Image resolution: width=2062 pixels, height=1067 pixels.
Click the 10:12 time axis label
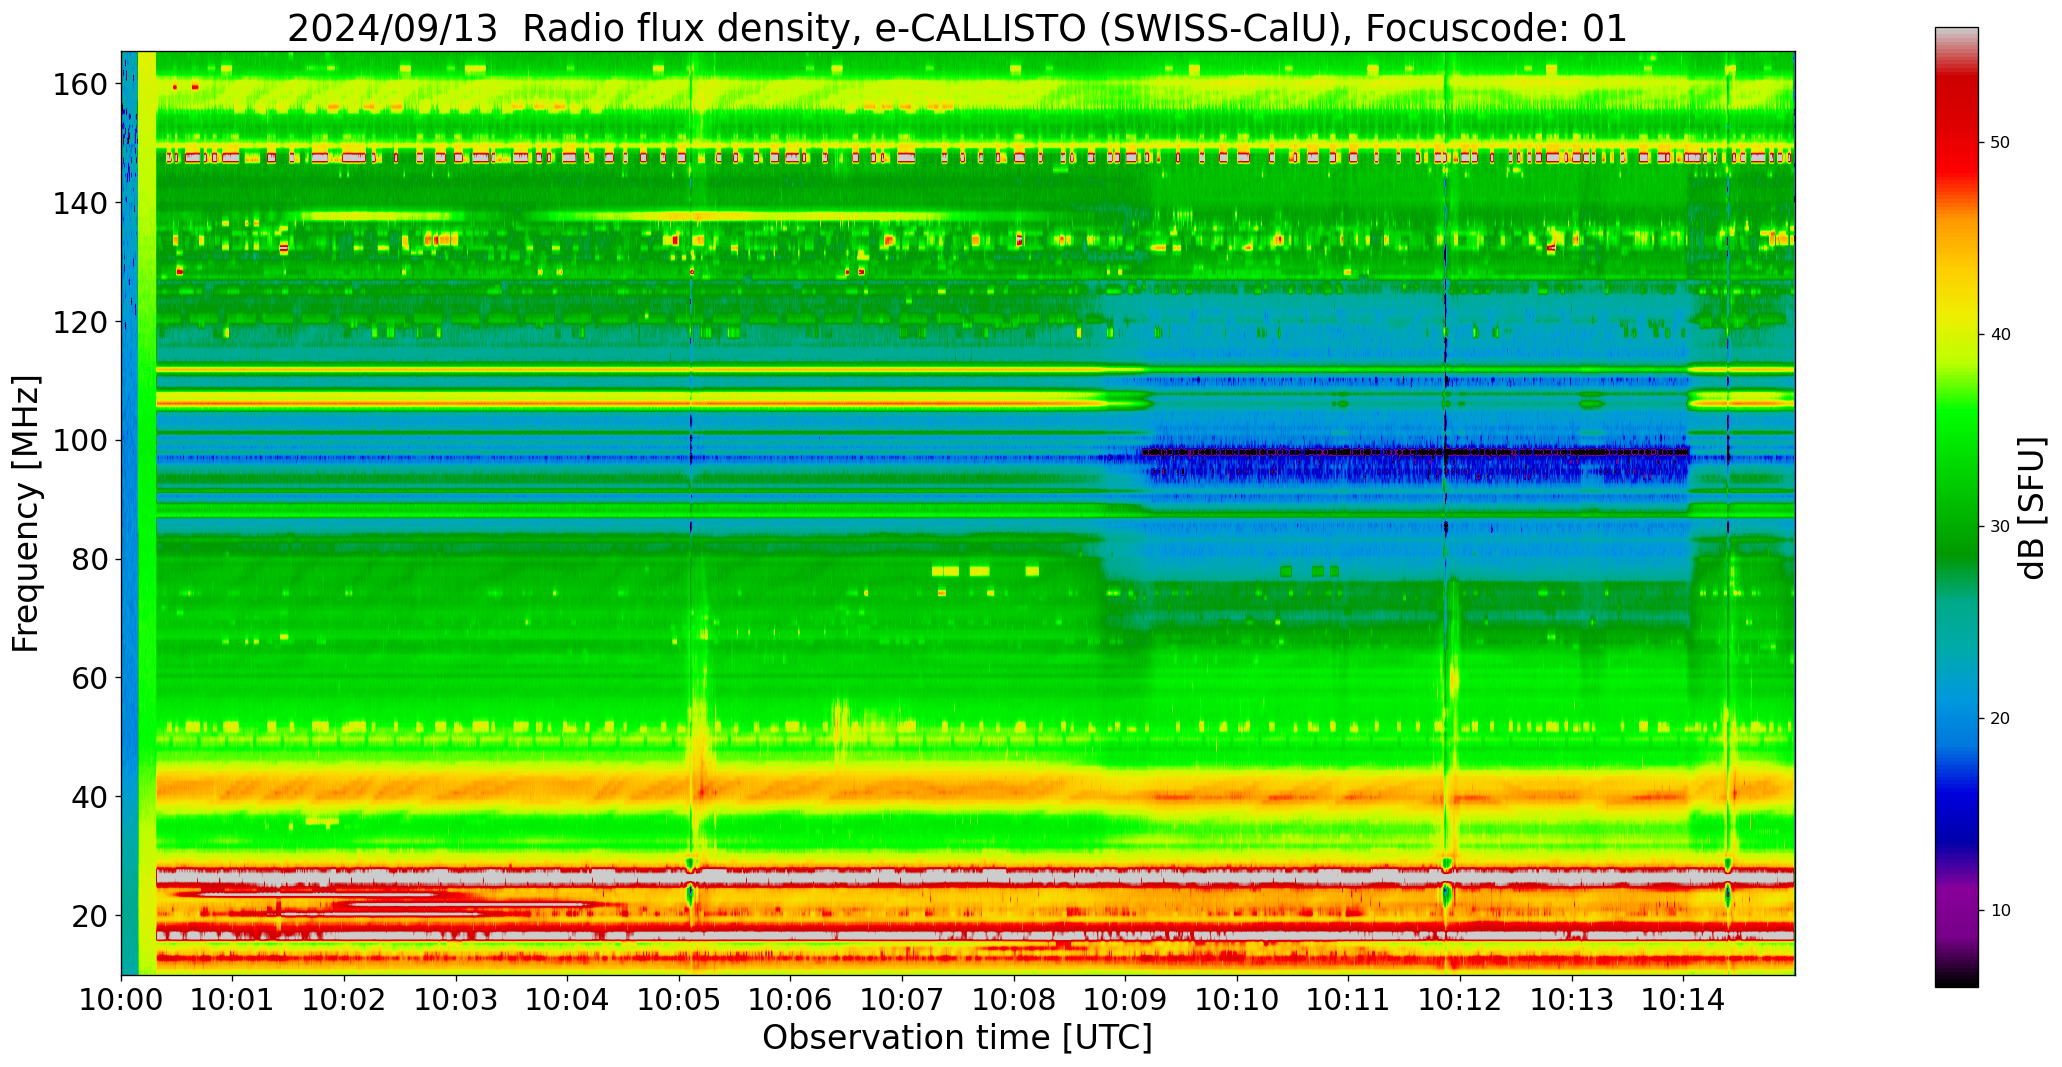click(1459, 1000)
